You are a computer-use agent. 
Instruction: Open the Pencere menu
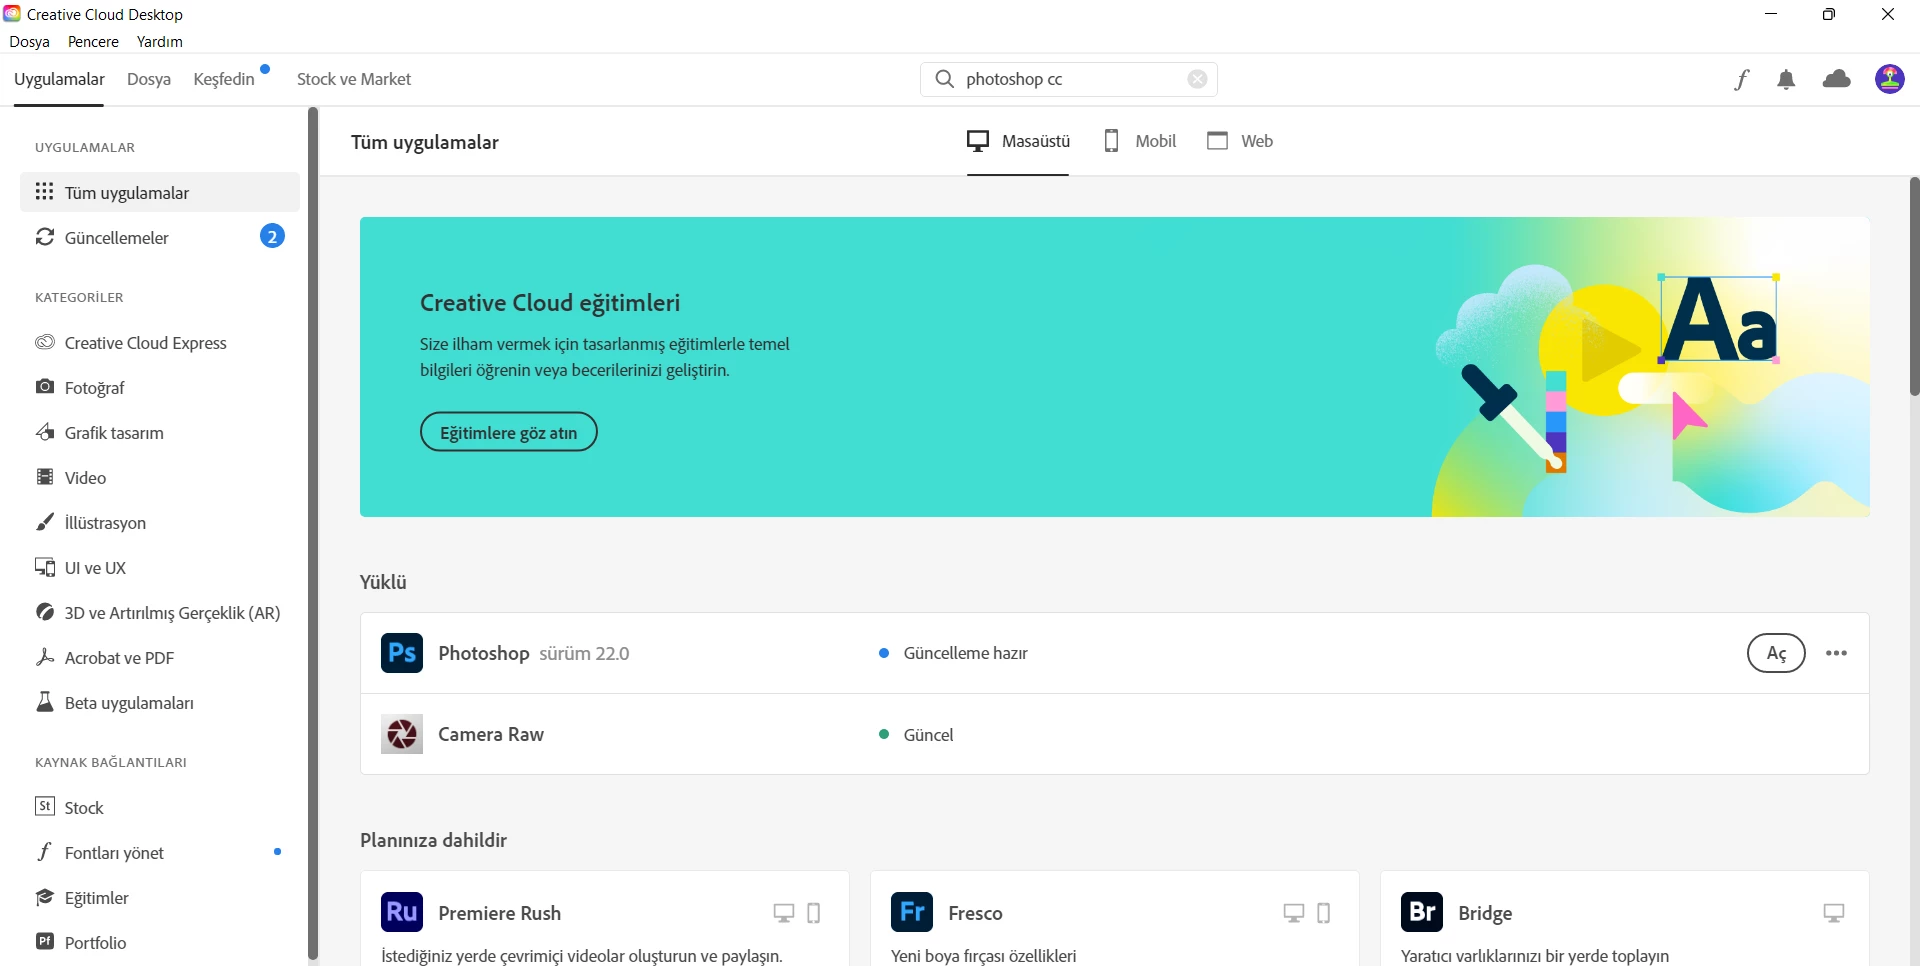click(93, 42)
